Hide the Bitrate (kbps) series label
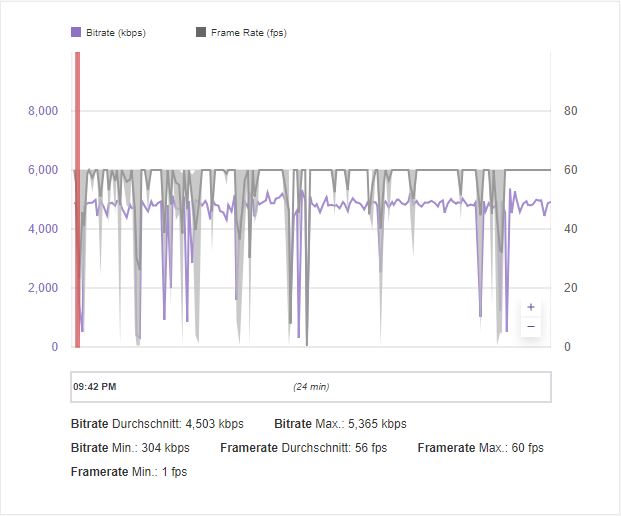The image size is (621, 516). 115,32
